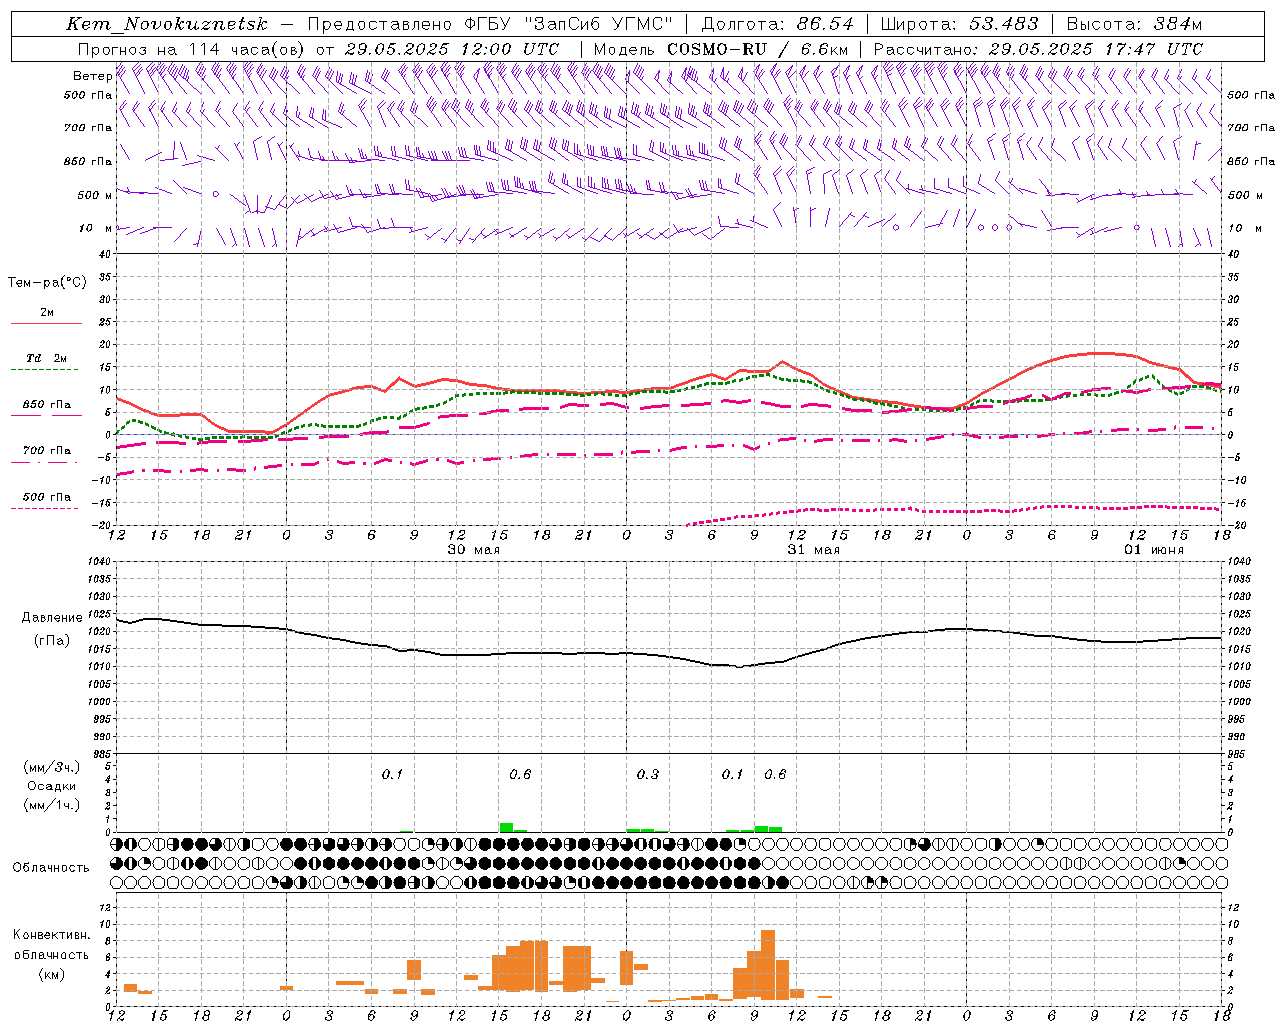The width and height of the screenshot is (1280, 1024).
Task: Select the 'Широта: 53.483' latitude value
Action: pos(959,24)
